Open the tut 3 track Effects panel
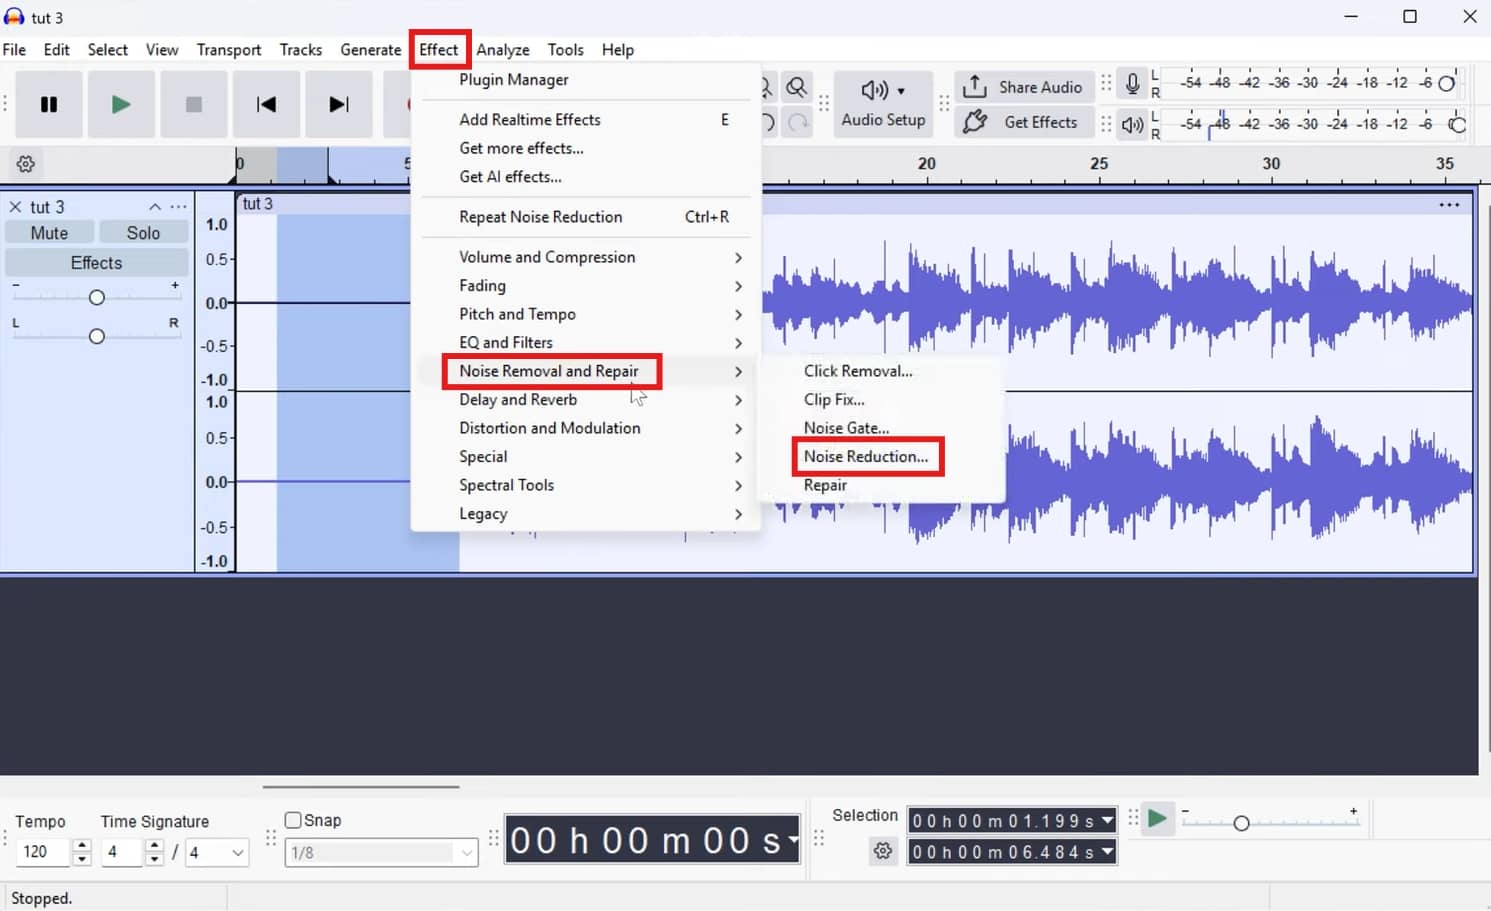This screenshot has height=911, width=1491. tap(96, 263)
